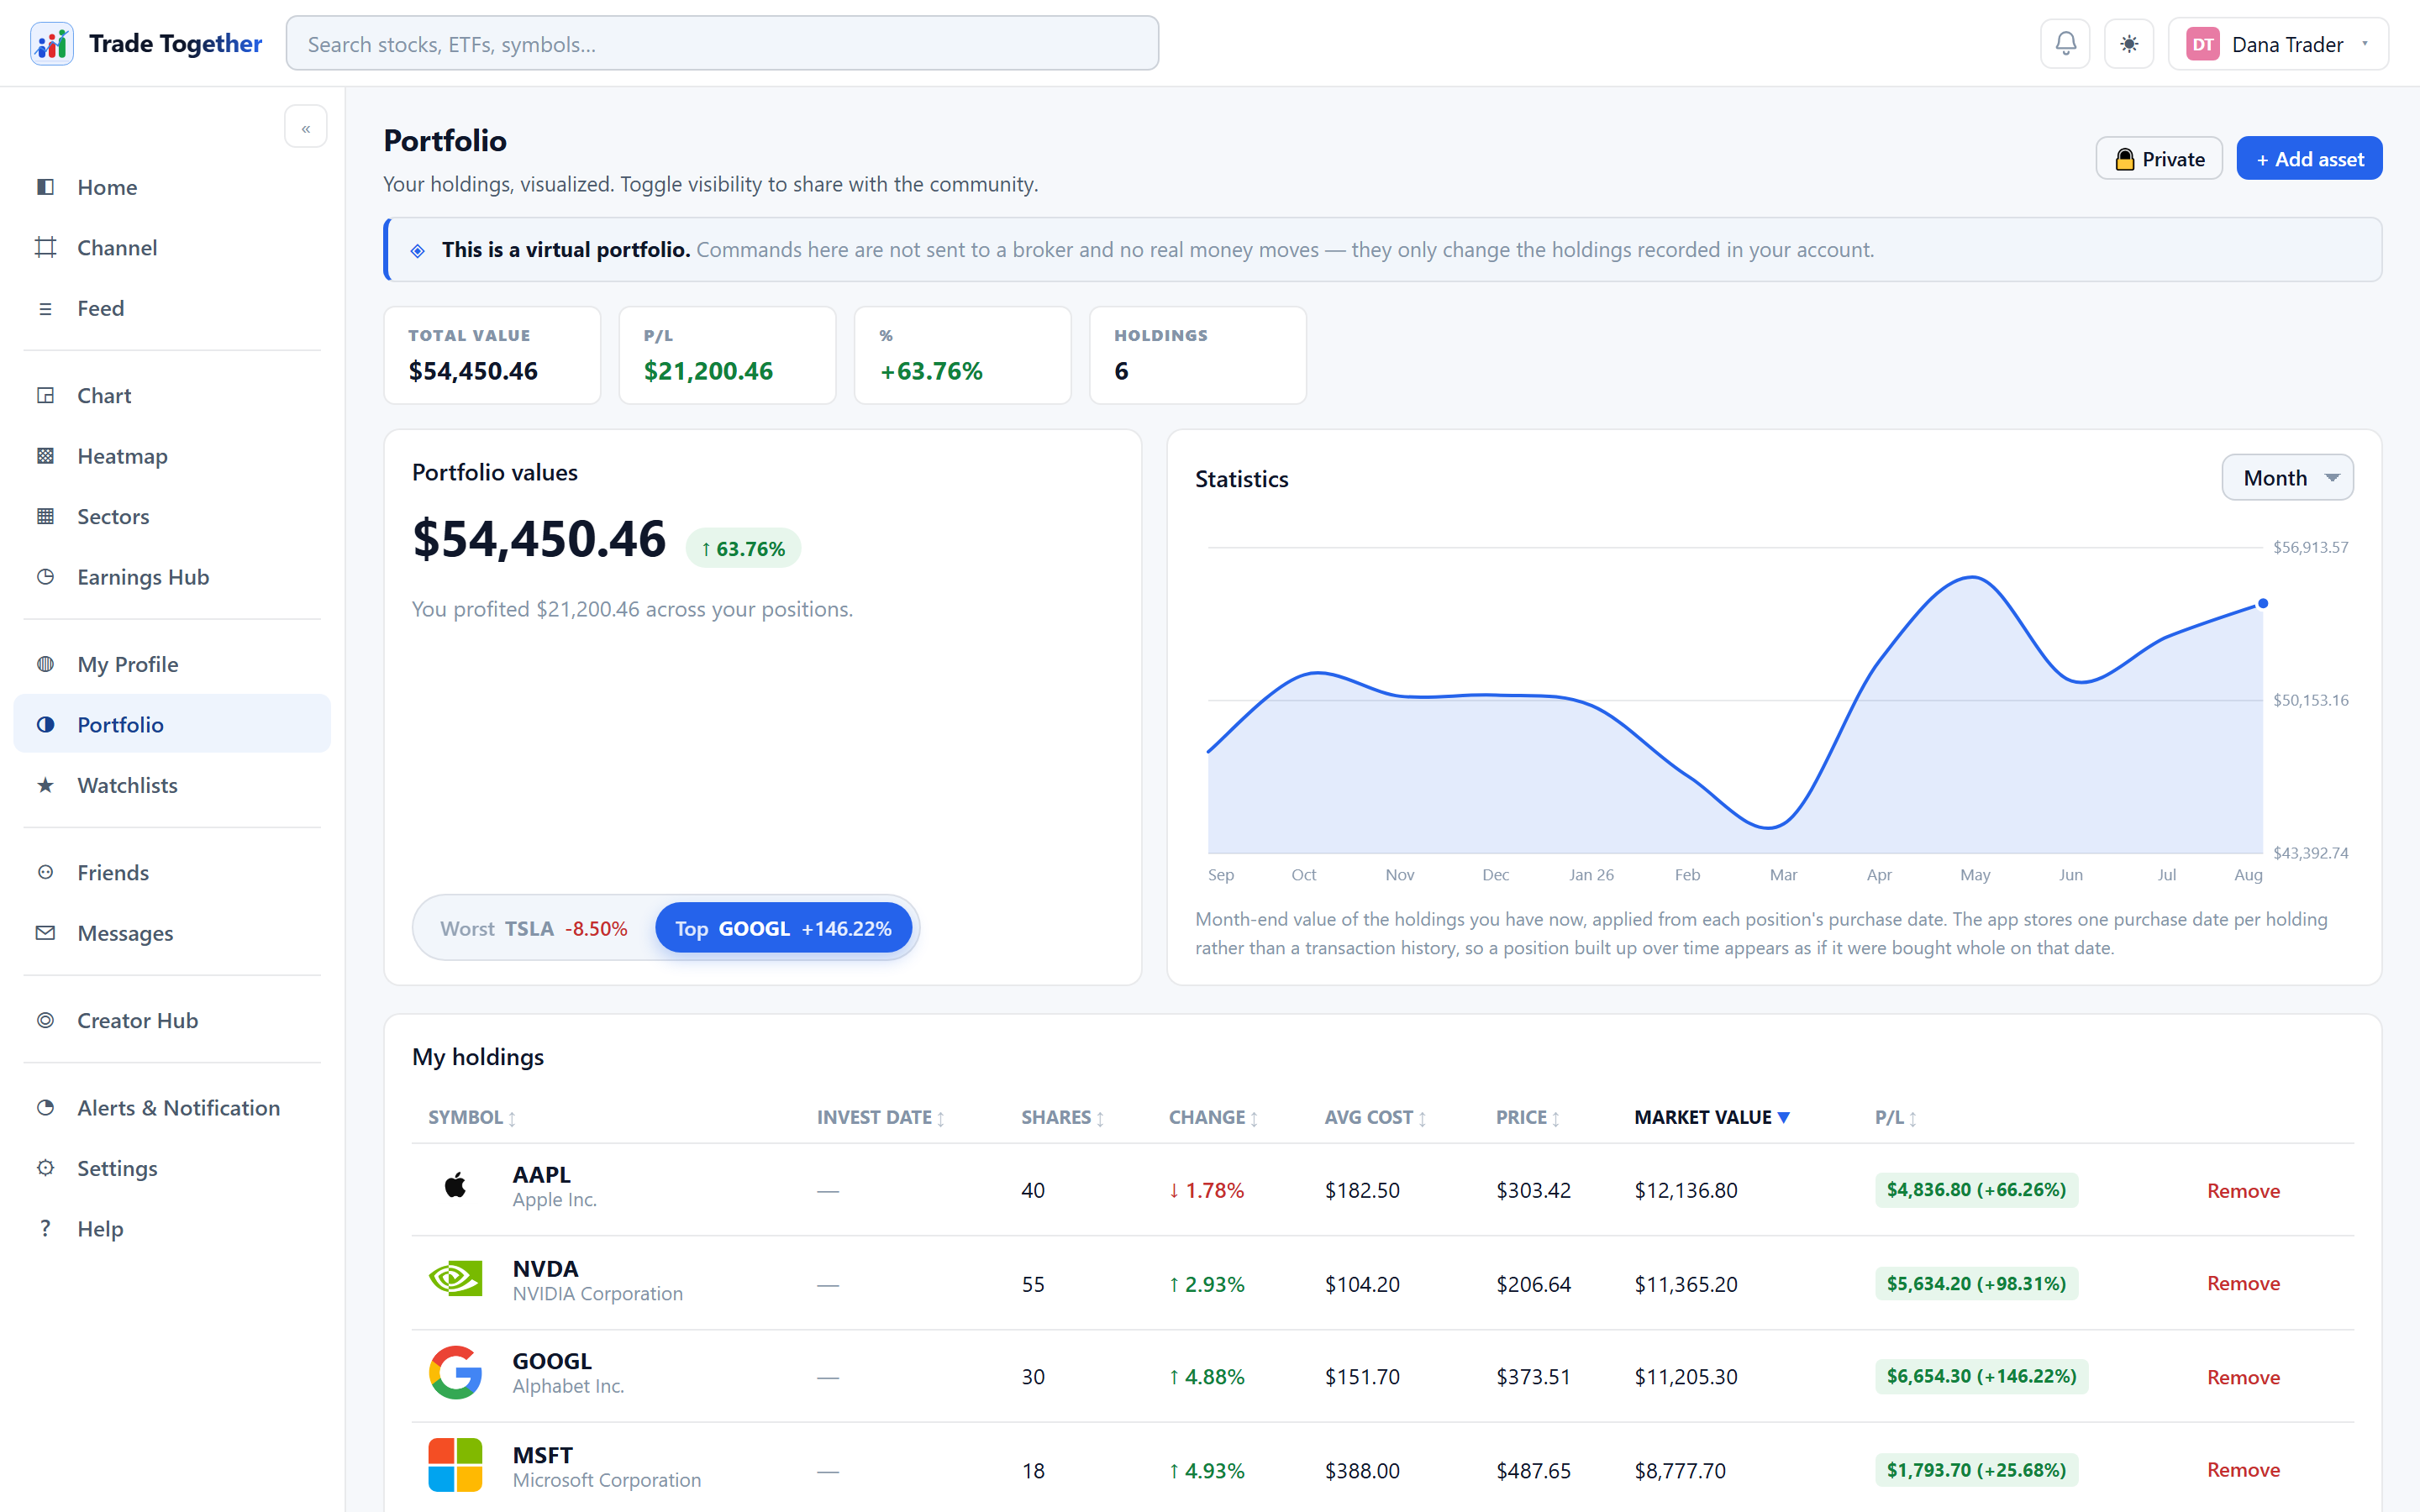Viewport: 2420px width, 1512px height.
Task: Click the Settings gear icon
Action: (45, 1168)
